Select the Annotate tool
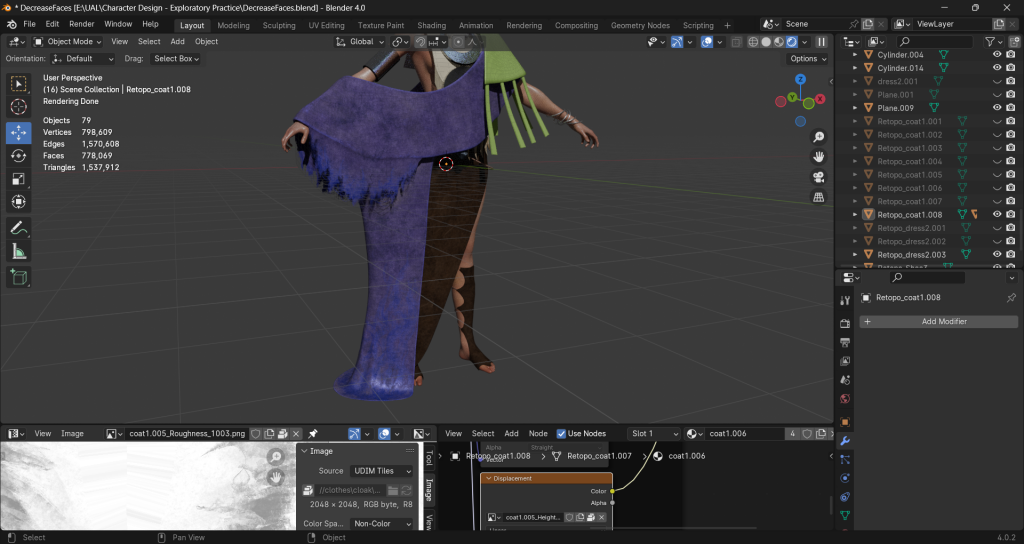Viewport: 1024px width, 544px height. (18, 228)
